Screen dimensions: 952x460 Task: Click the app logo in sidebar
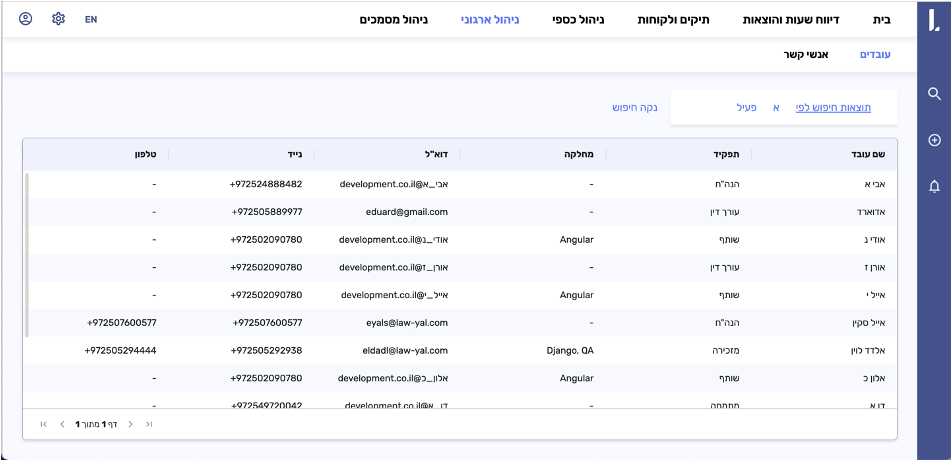[933, 20]
